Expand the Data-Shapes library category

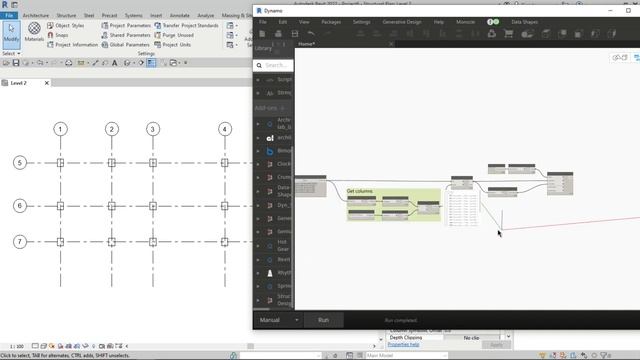click(258, 191)
